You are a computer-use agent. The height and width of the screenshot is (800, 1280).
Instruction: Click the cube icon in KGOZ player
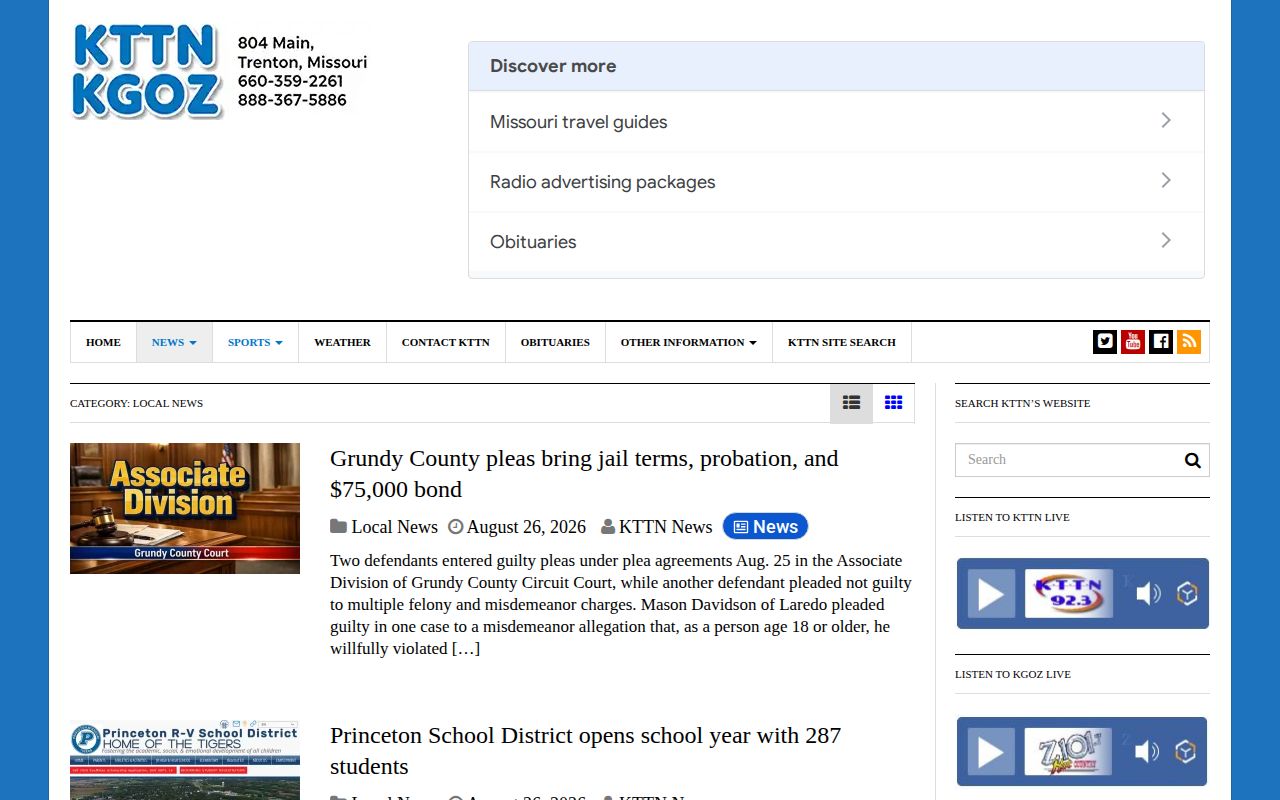pos(1186,752)
